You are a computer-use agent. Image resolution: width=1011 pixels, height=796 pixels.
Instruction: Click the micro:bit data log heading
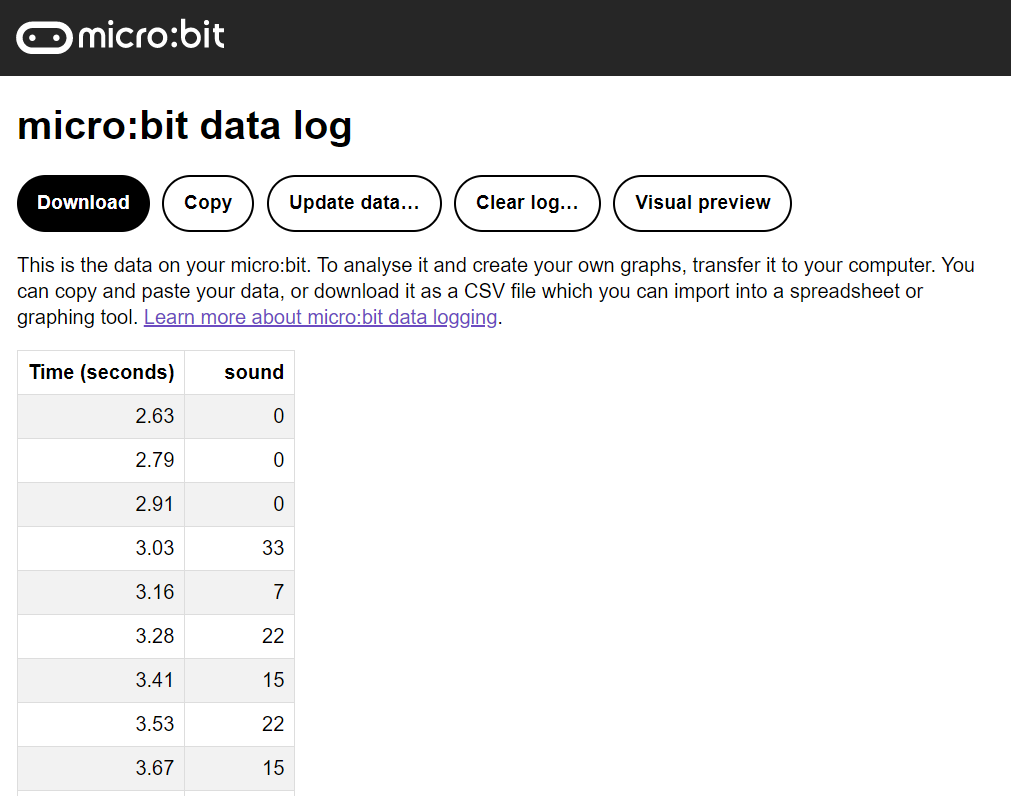click(184, 126)
